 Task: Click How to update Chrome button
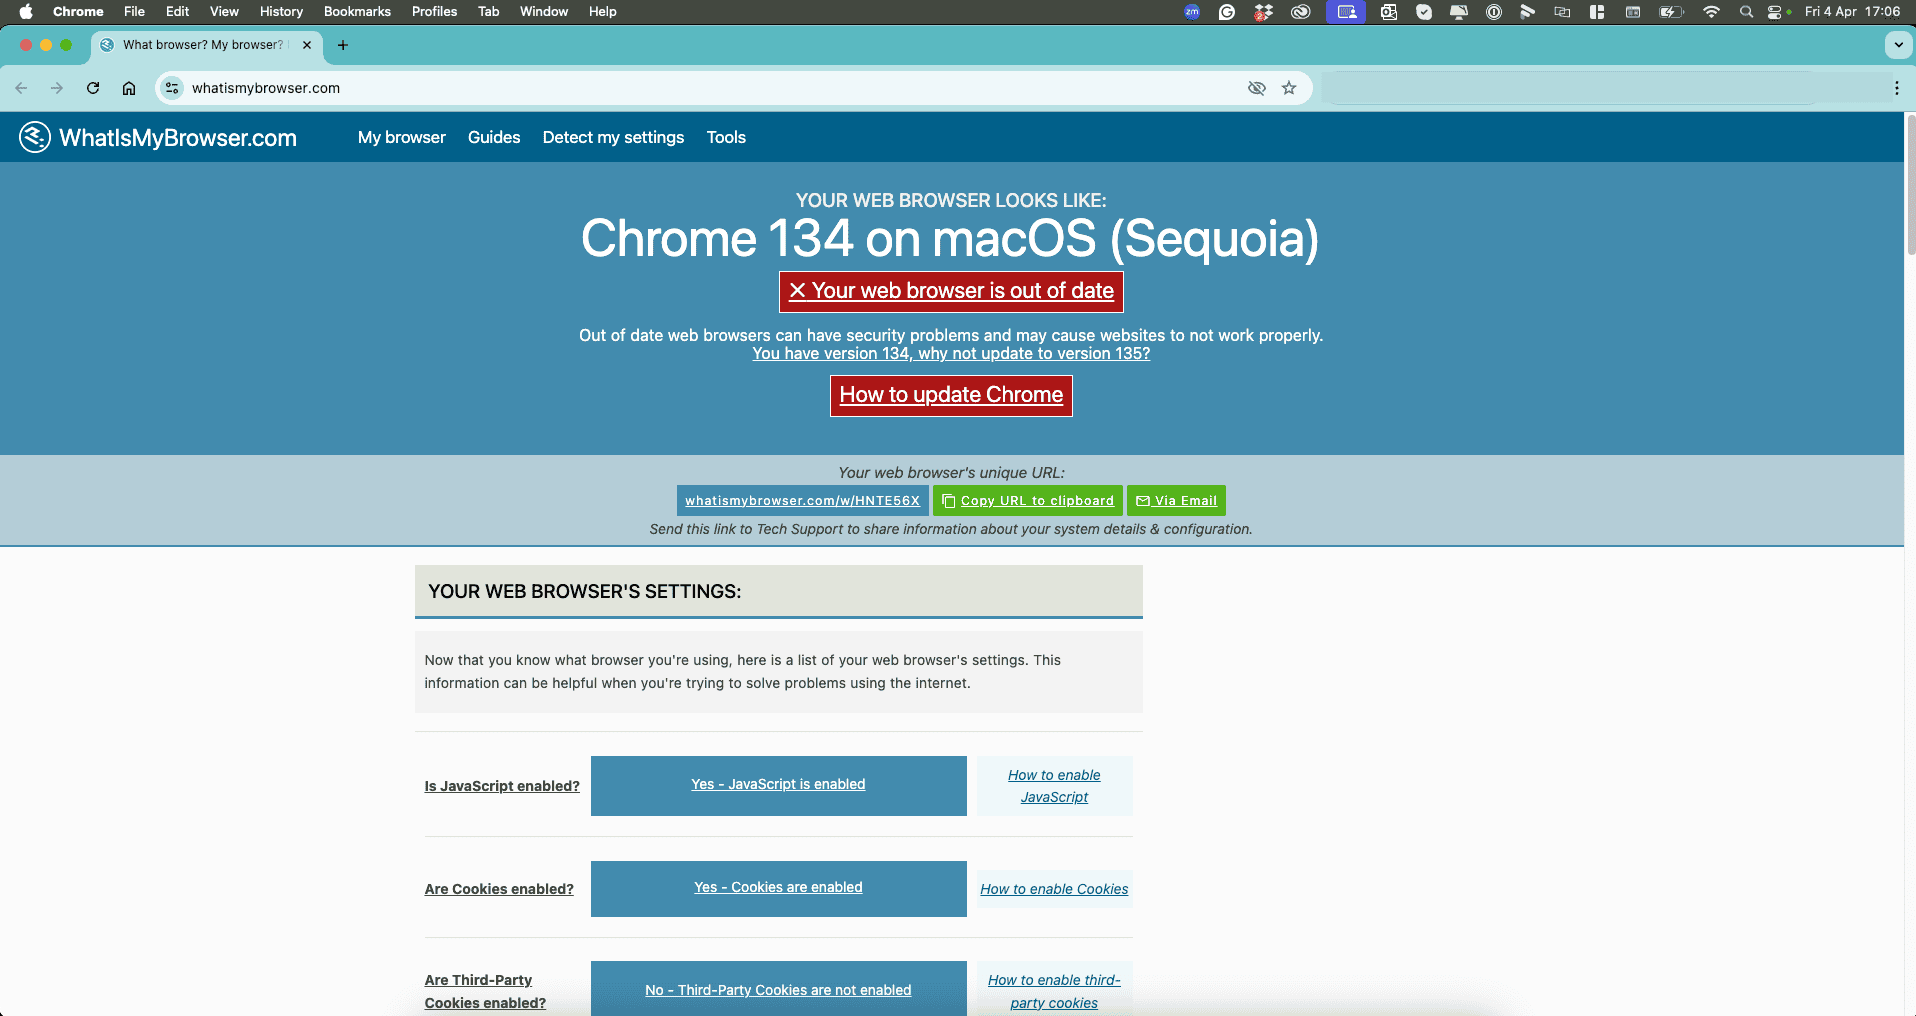[x=951, y=395]
